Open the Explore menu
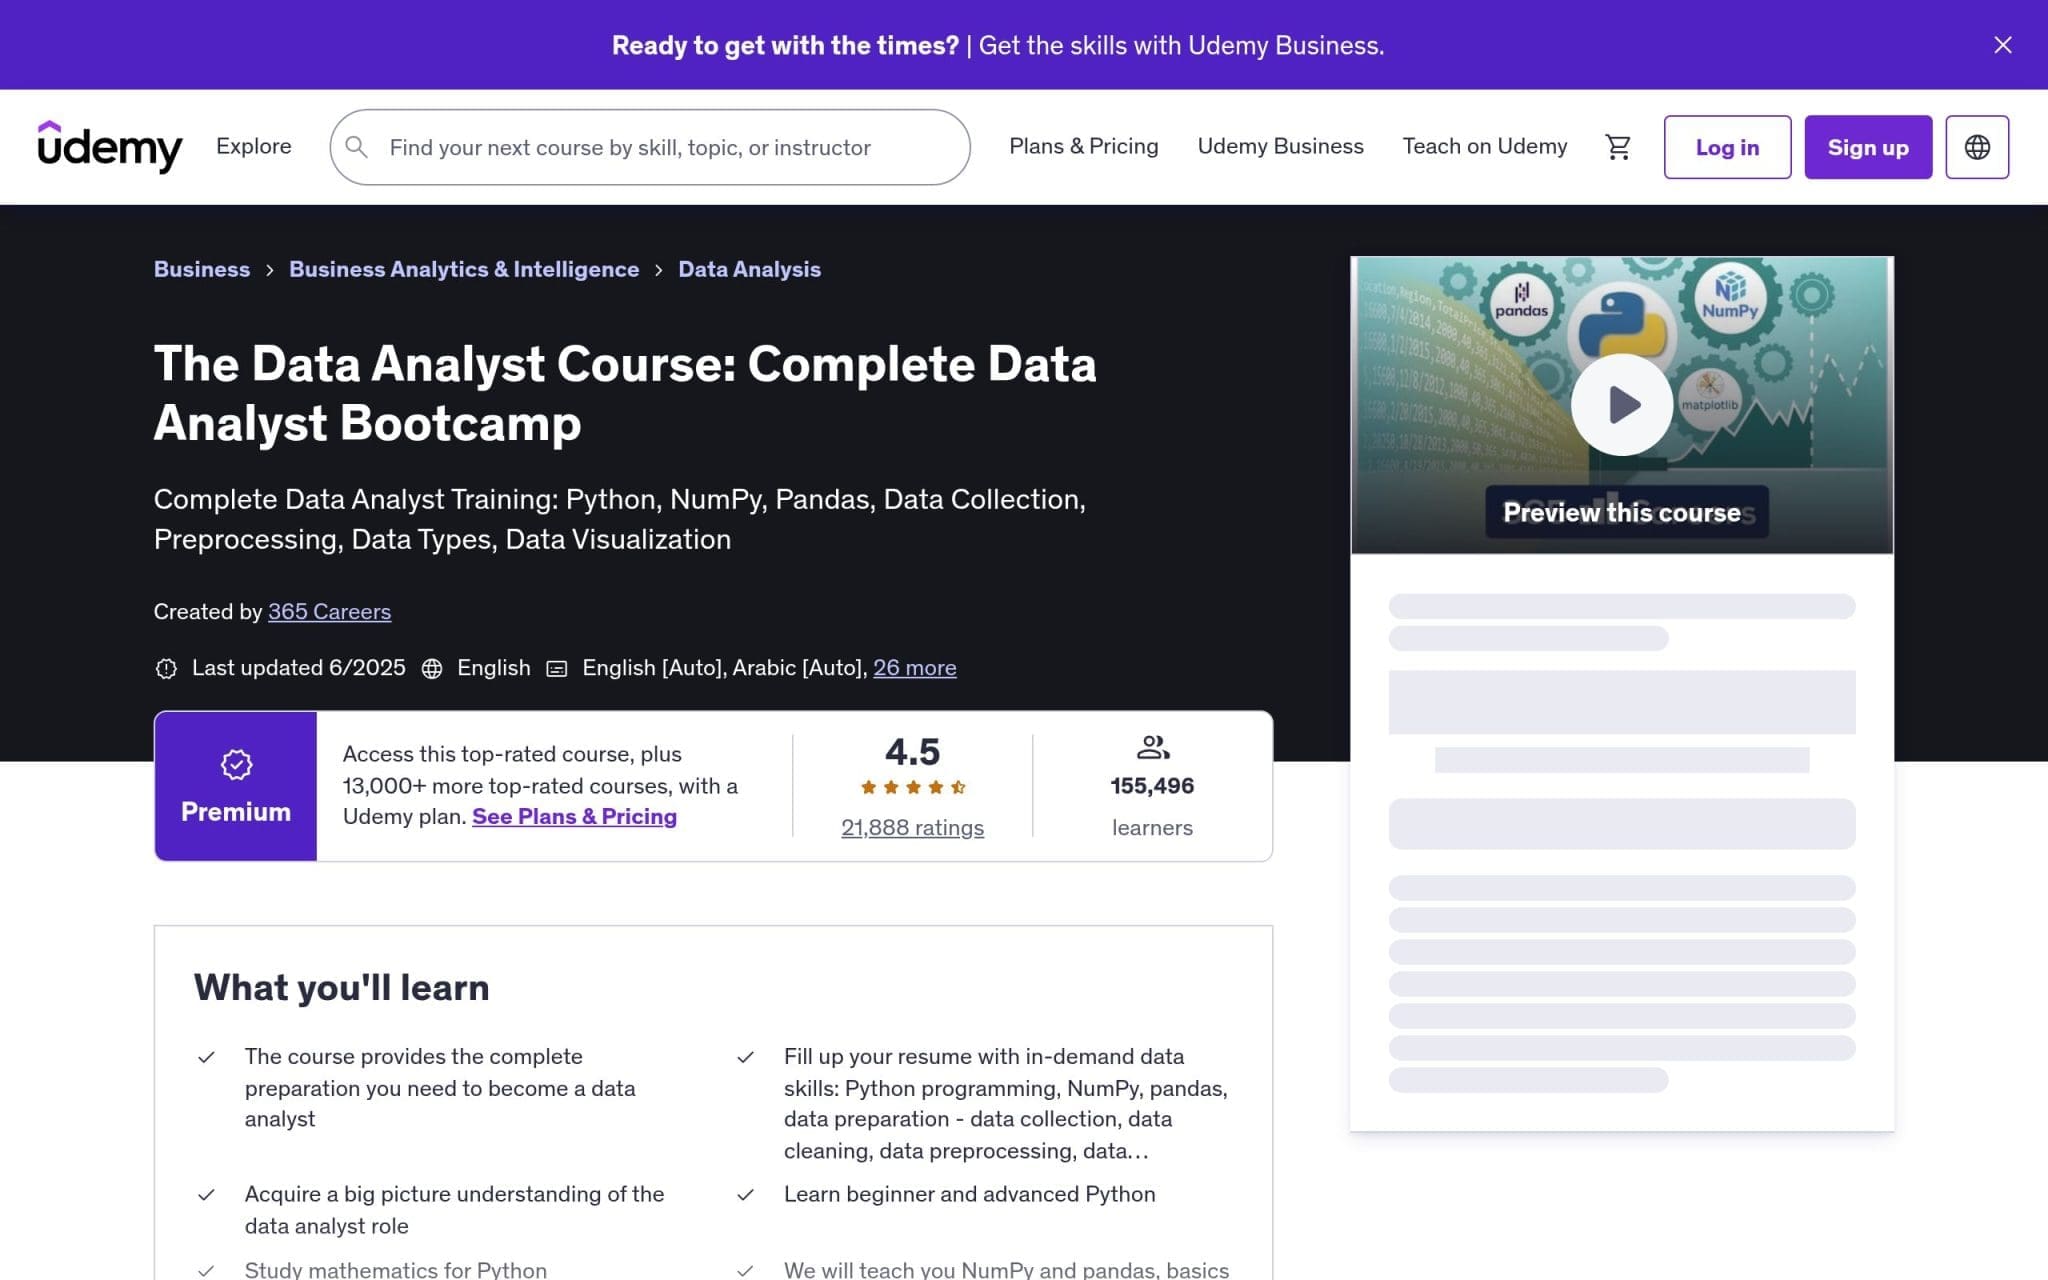This screenshot has height=1280, width=2048. [x=254, y=146]
